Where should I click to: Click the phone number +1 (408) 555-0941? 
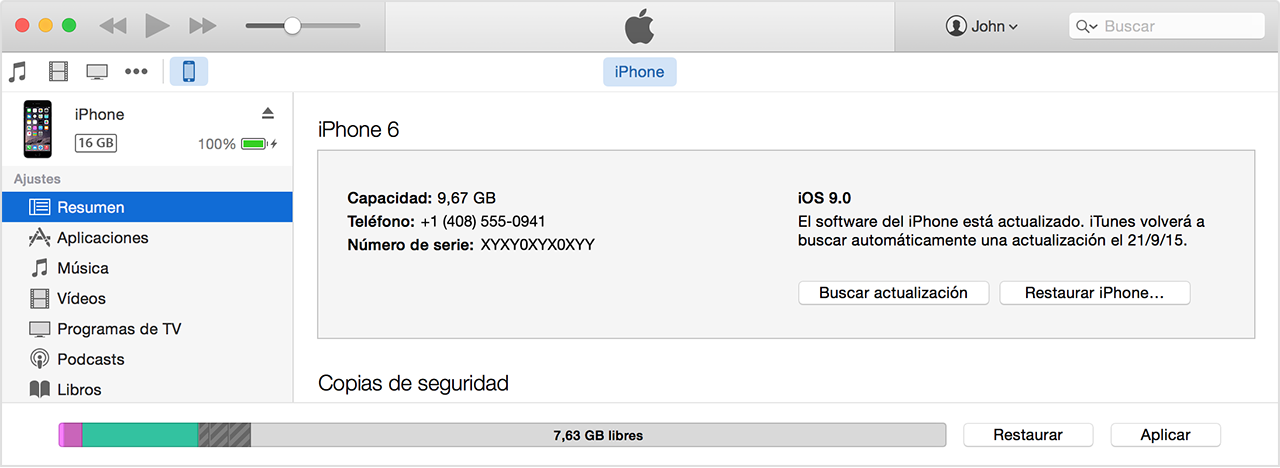pyautogui.click(x=483, y=221)
